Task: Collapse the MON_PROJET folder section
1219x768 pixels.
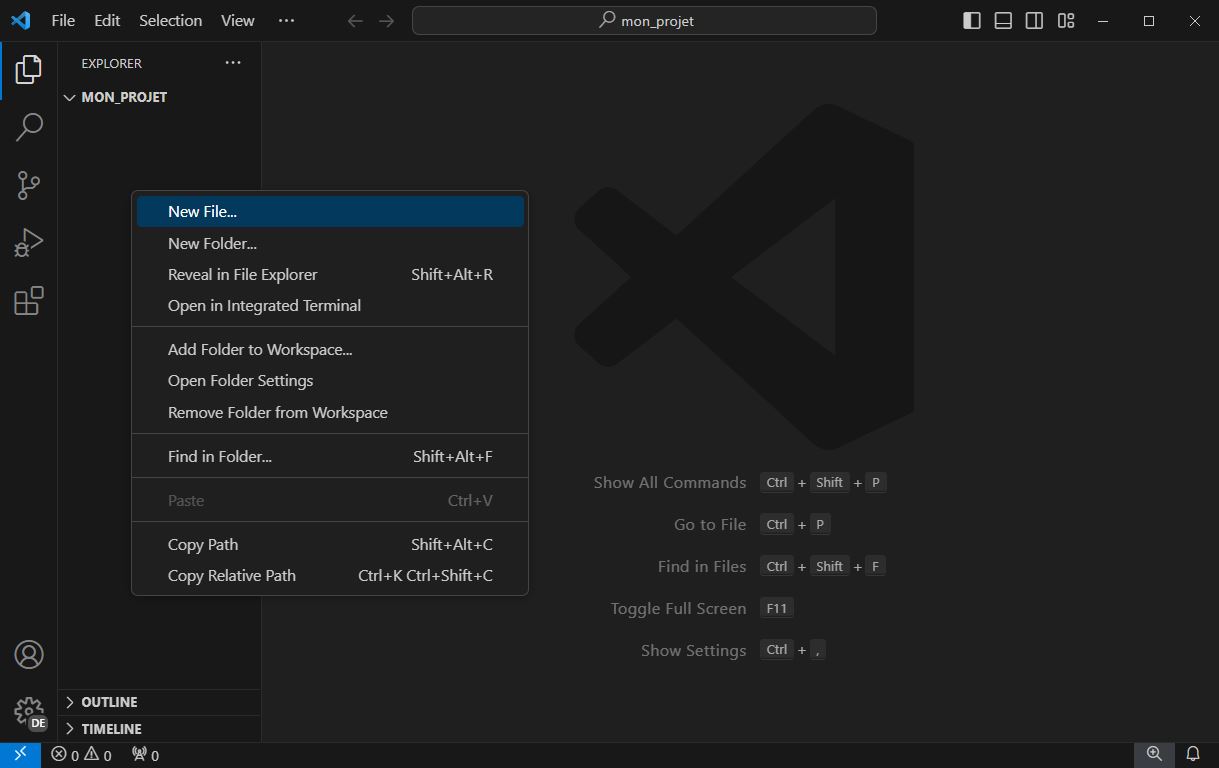Action: (123, 97)
